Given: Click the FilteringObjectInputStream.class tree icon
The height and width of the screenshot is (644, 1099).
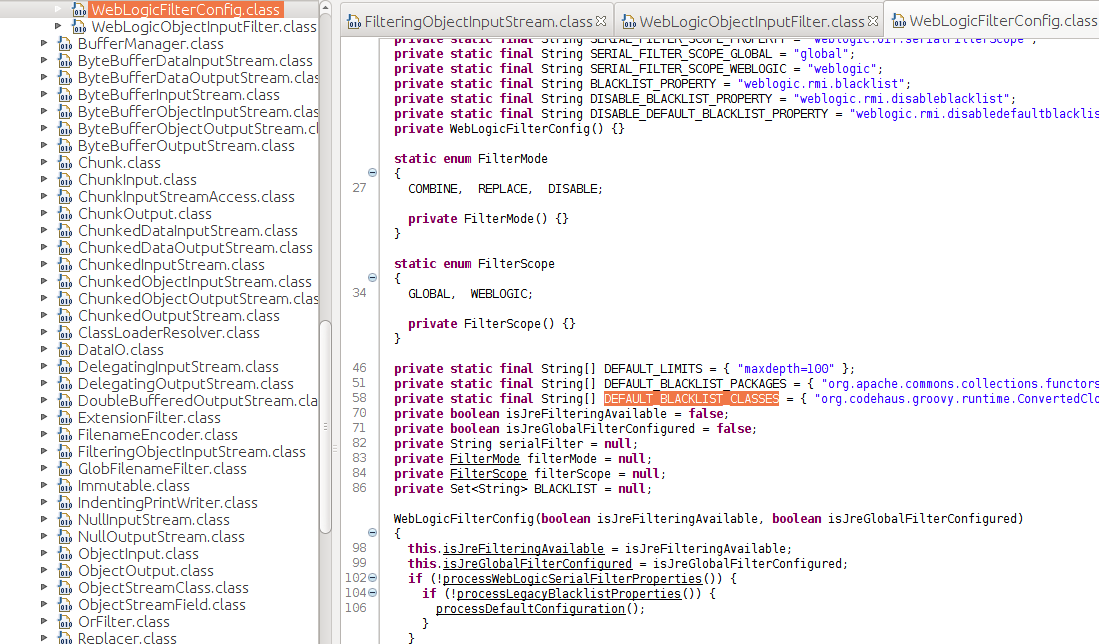Looking at the screenshot, I should (65, 452).
